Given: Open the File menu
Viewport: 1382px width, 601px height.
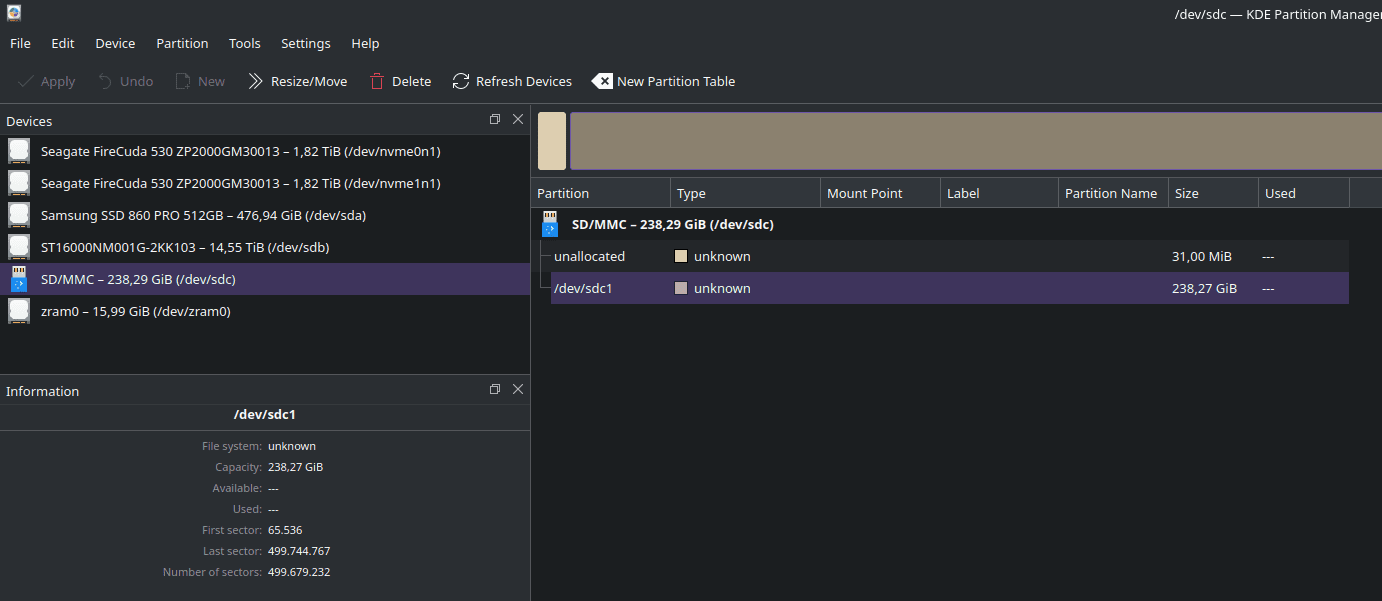Looking at the screenshot, I should click(20, 43).
